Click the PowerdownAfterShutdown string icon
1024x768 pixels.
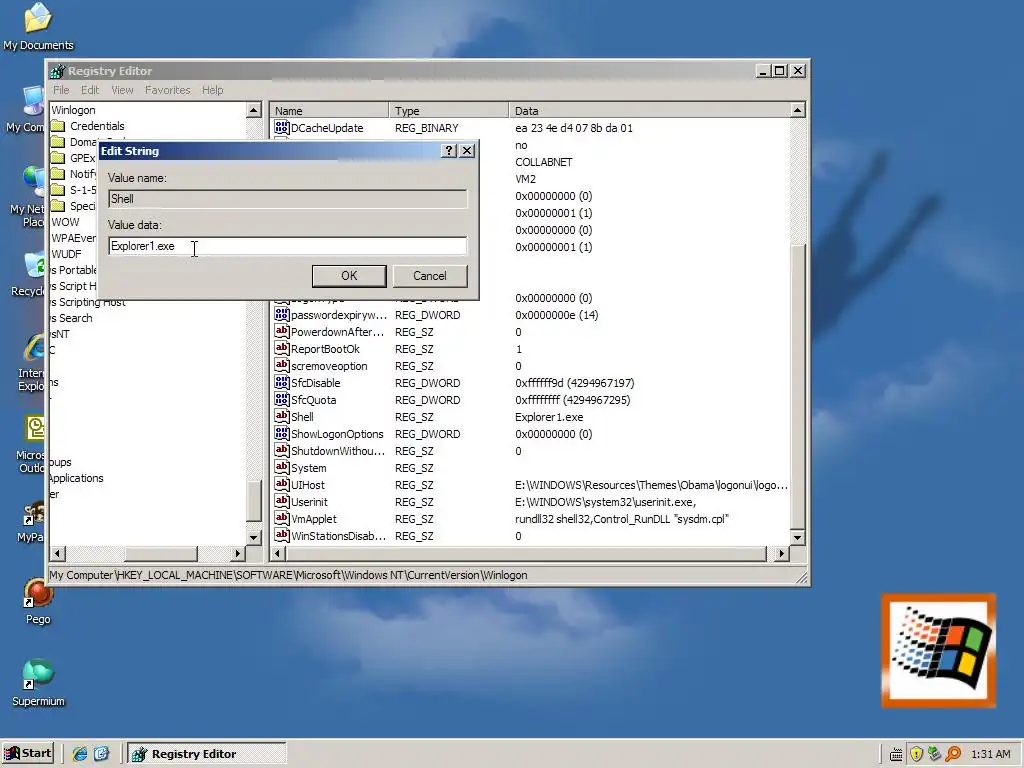[281, 331]
